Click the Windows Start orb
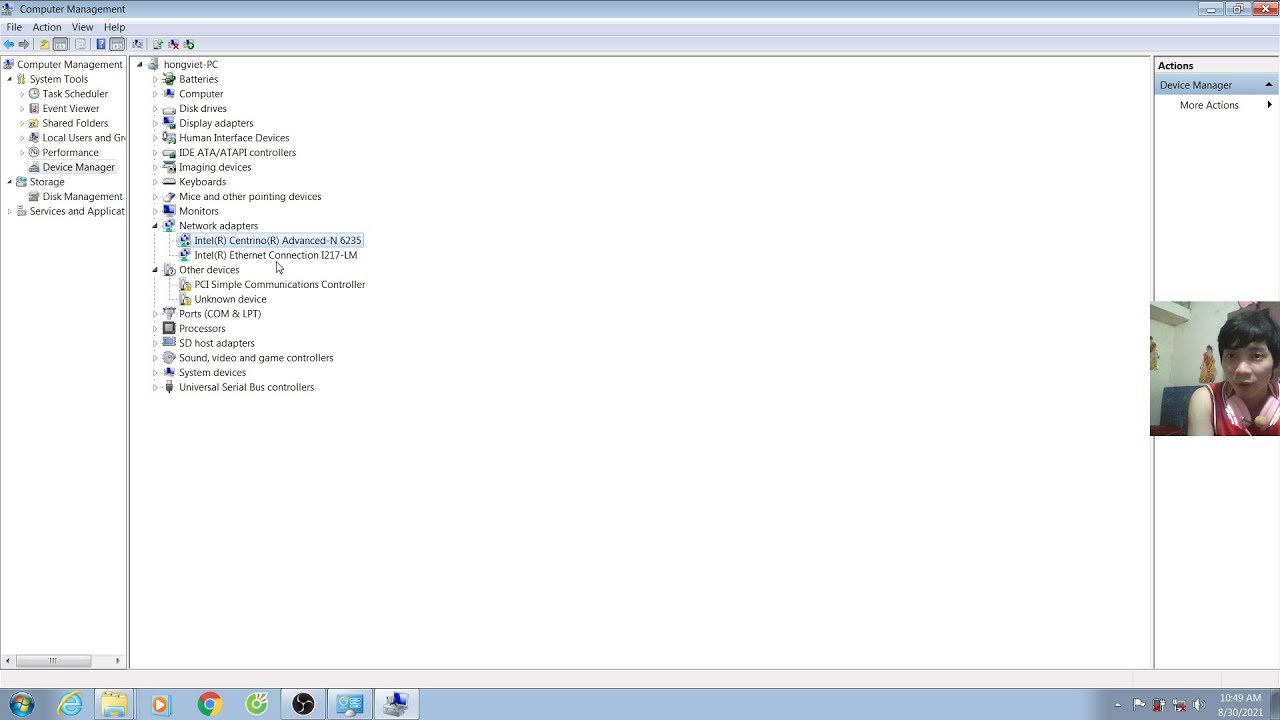This screenshot has height=720, width=1280. (x=21, y=705)
